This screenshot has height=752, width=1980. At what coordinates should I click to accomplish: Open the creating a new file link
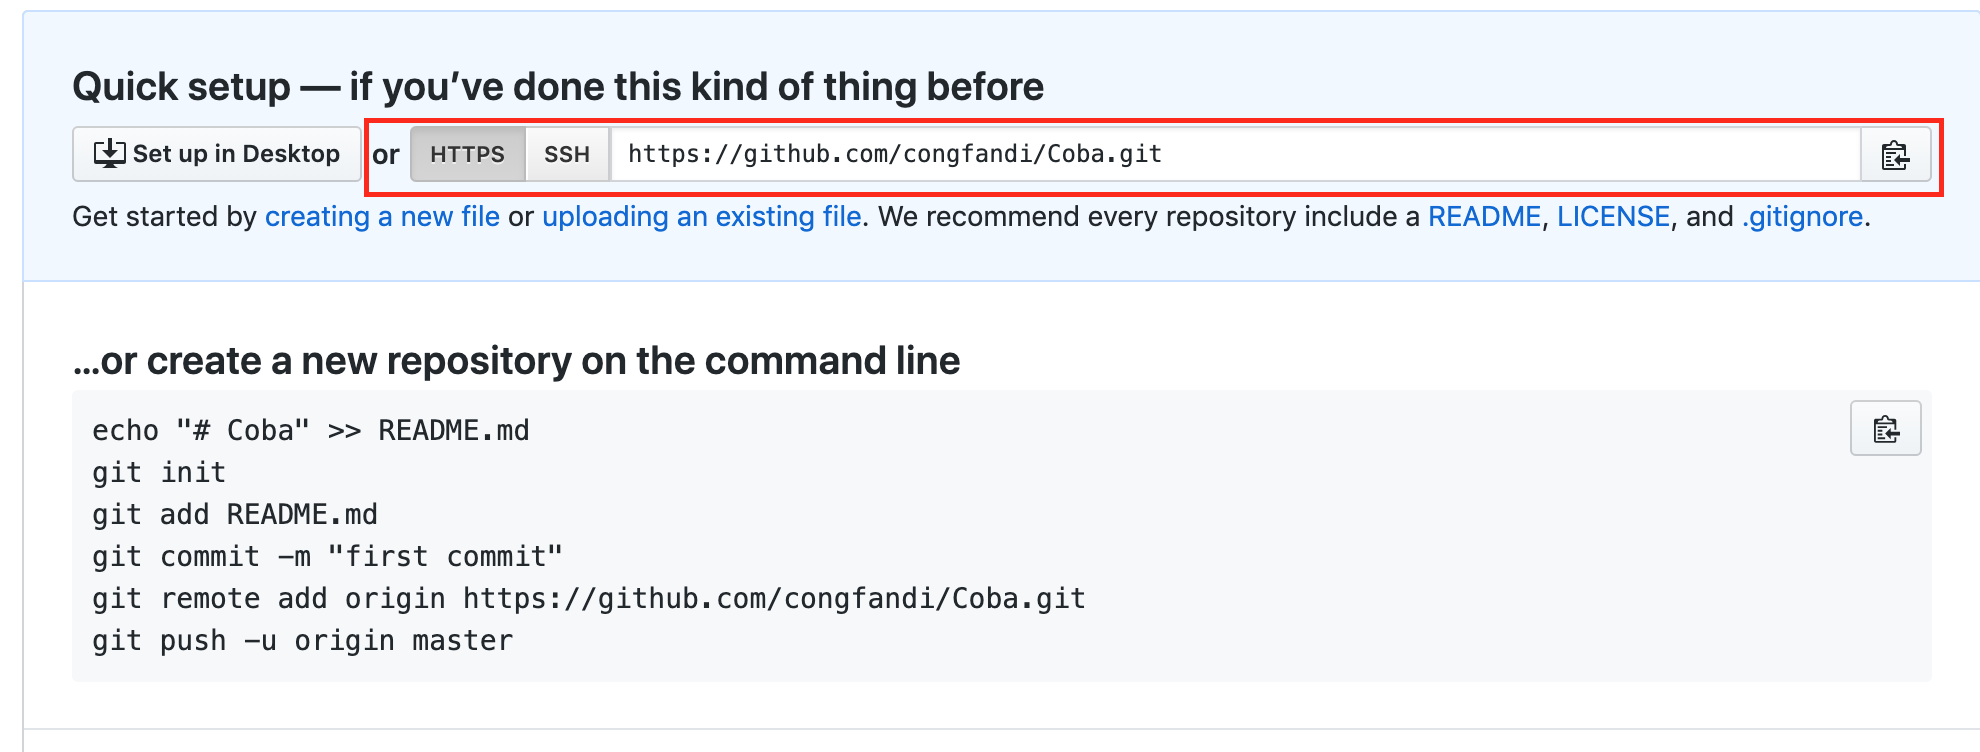[382, 217]
